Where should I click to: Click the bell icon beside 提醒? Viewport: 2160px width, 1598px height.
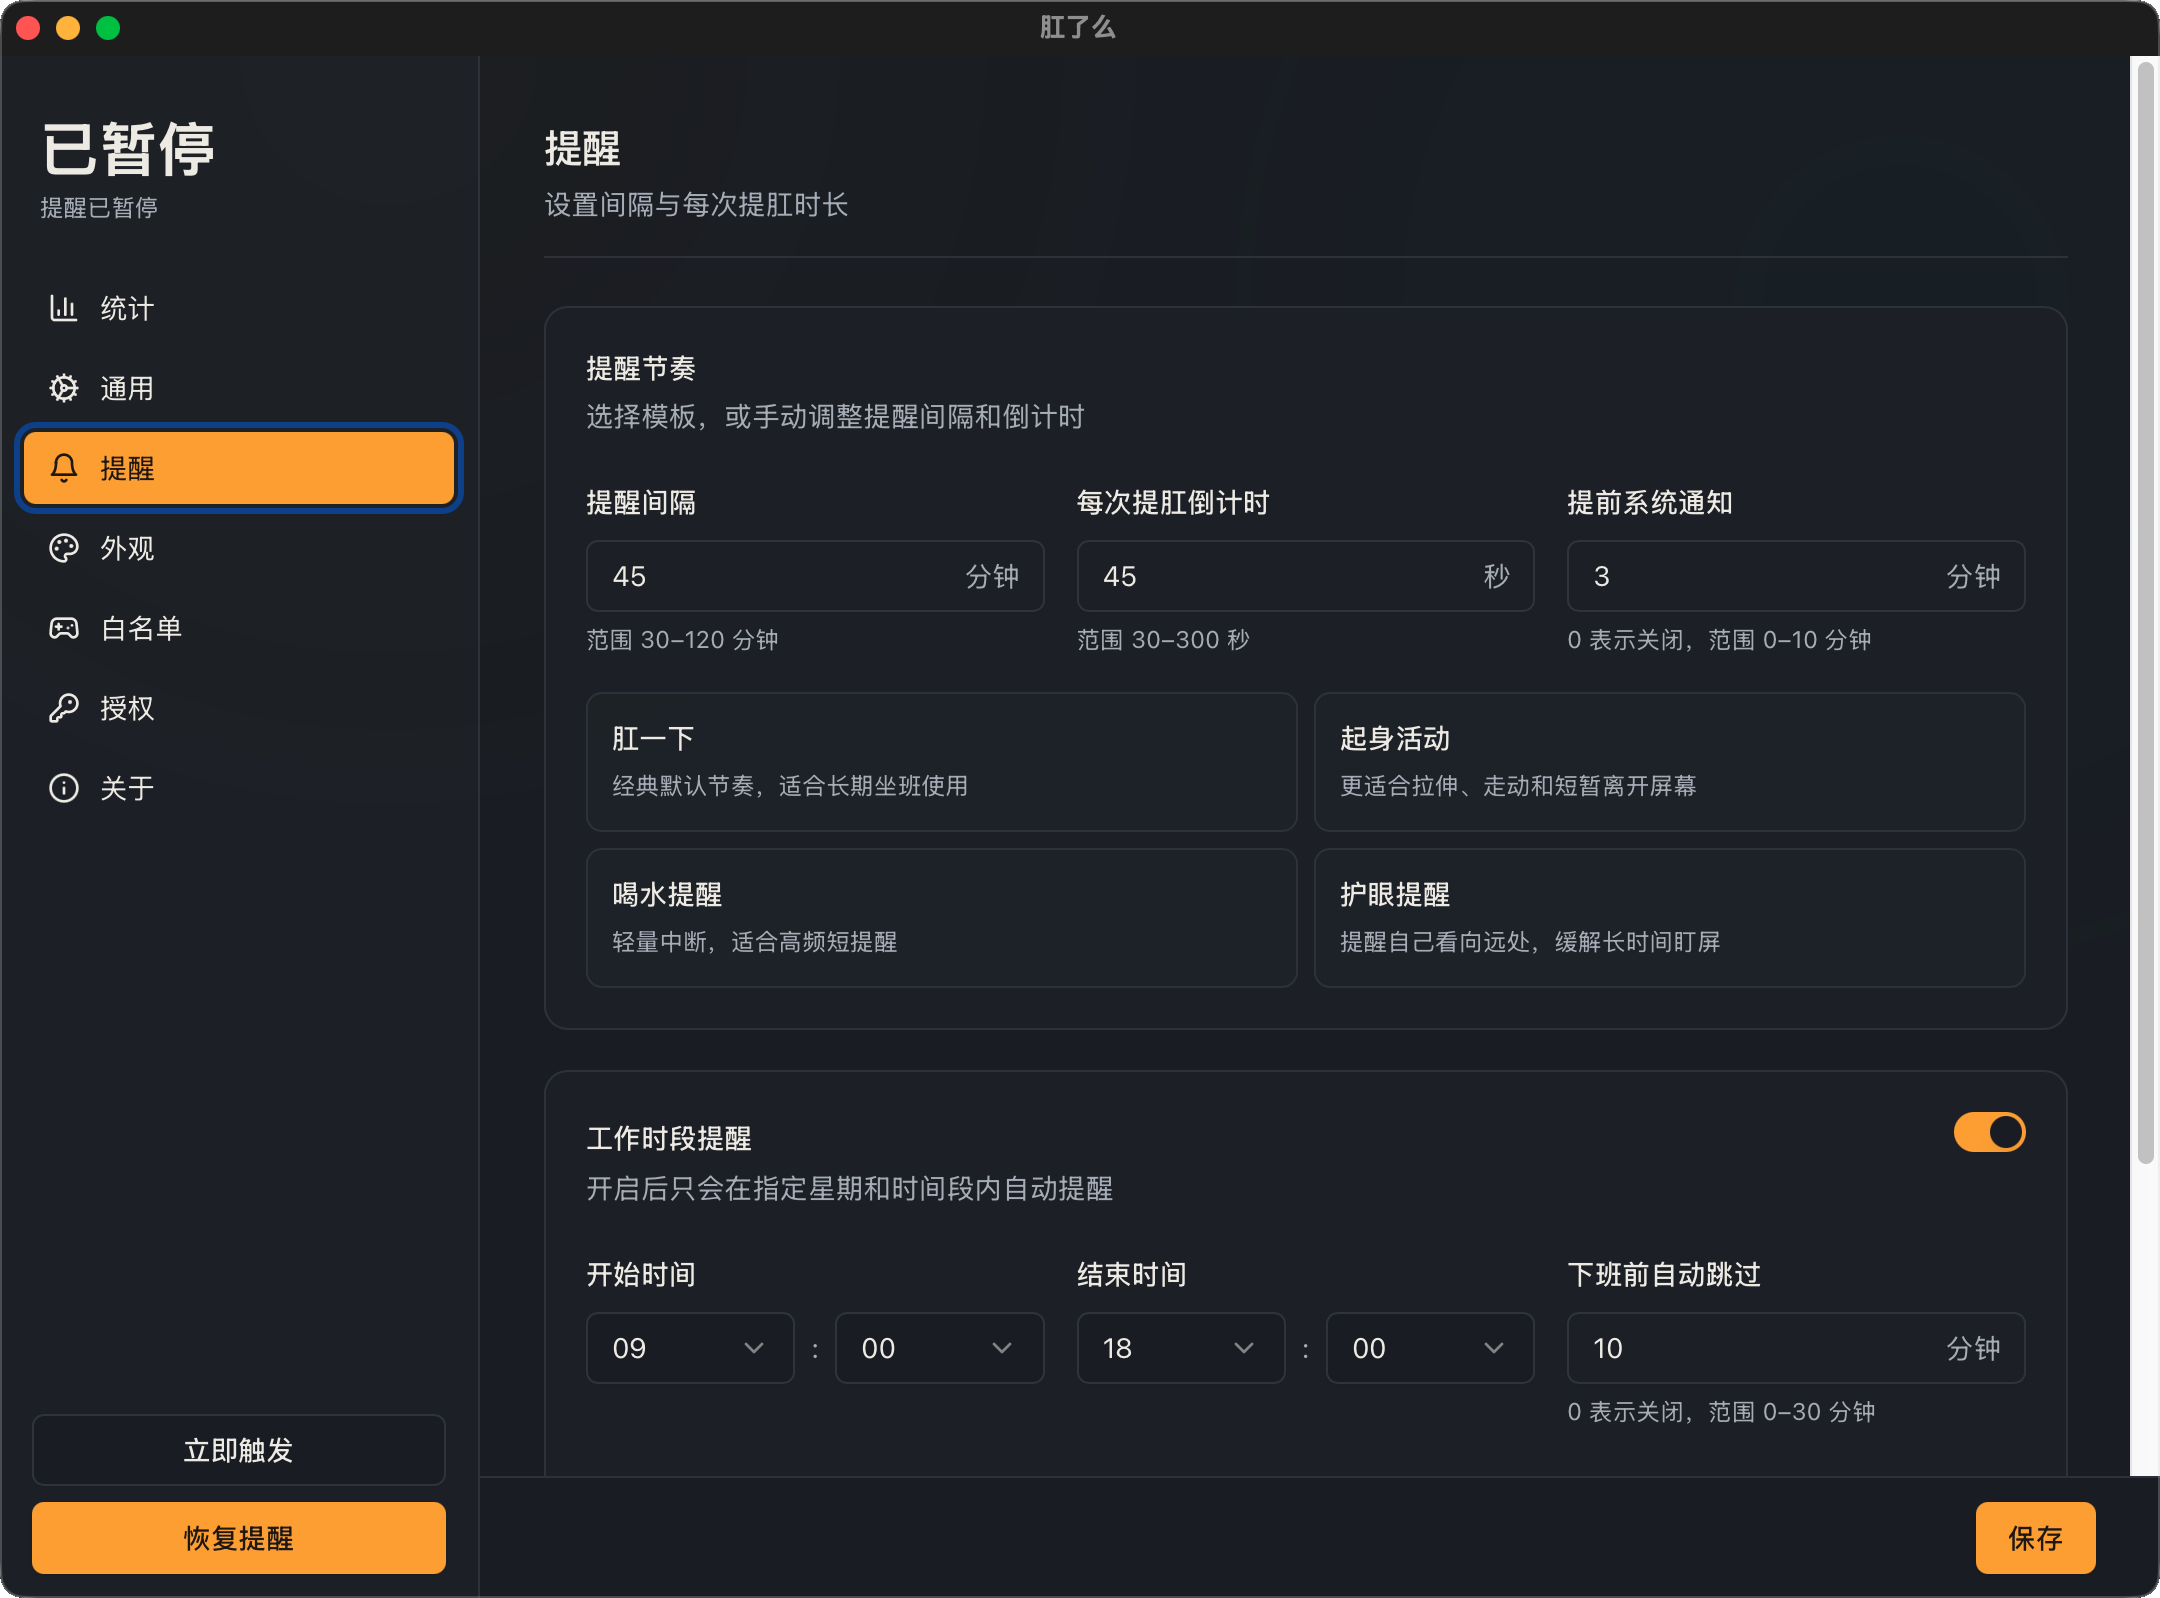(x=64, y=468)
